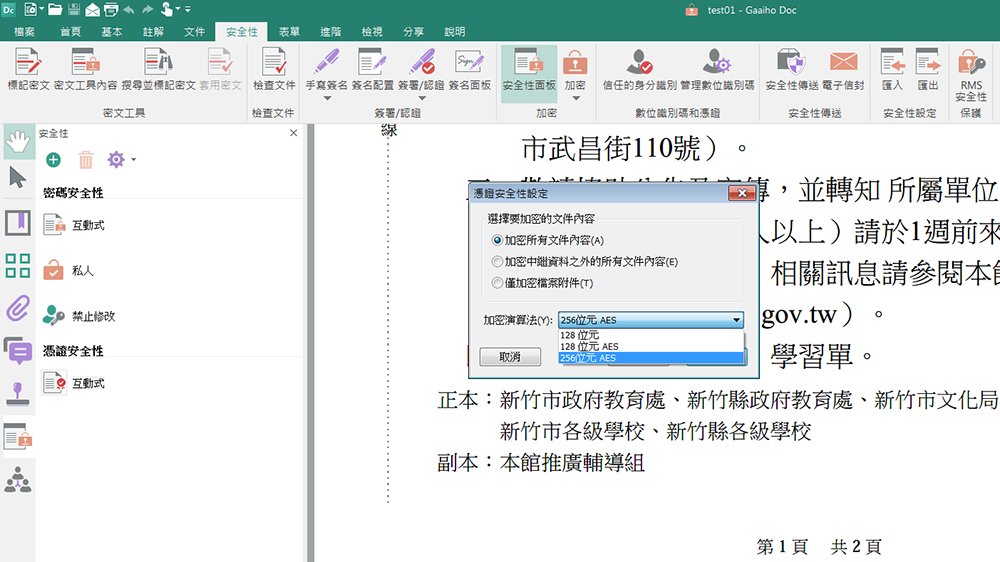Click green add security policy button
The image size is (1000, 562).
tap(53, 160)
